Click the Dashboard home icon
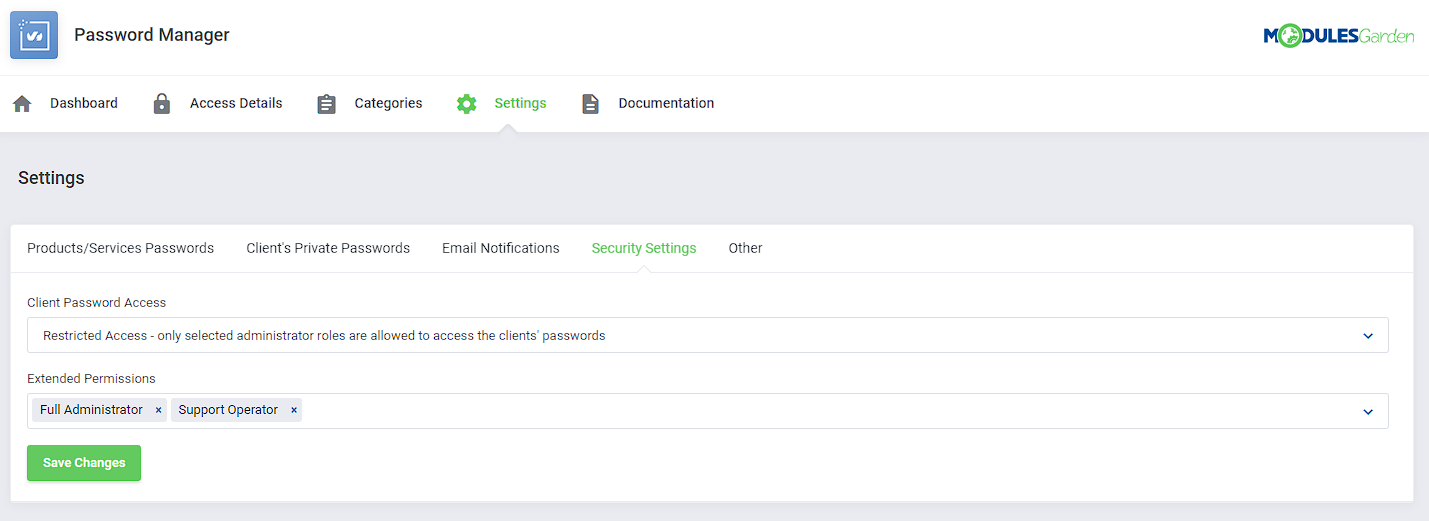 [22, 104]
